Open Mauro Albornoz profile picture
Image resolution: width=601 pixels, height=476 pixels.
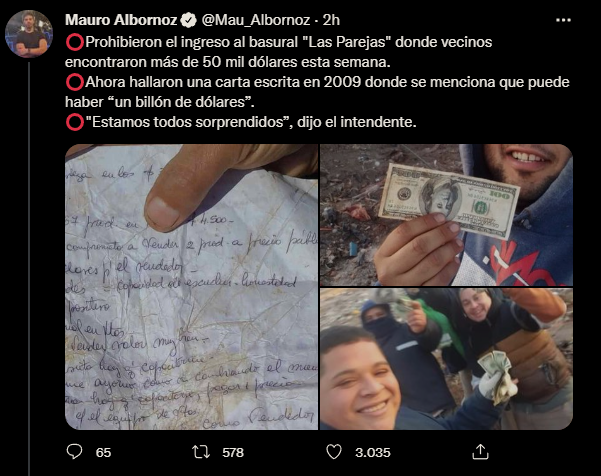pos(29,34)
